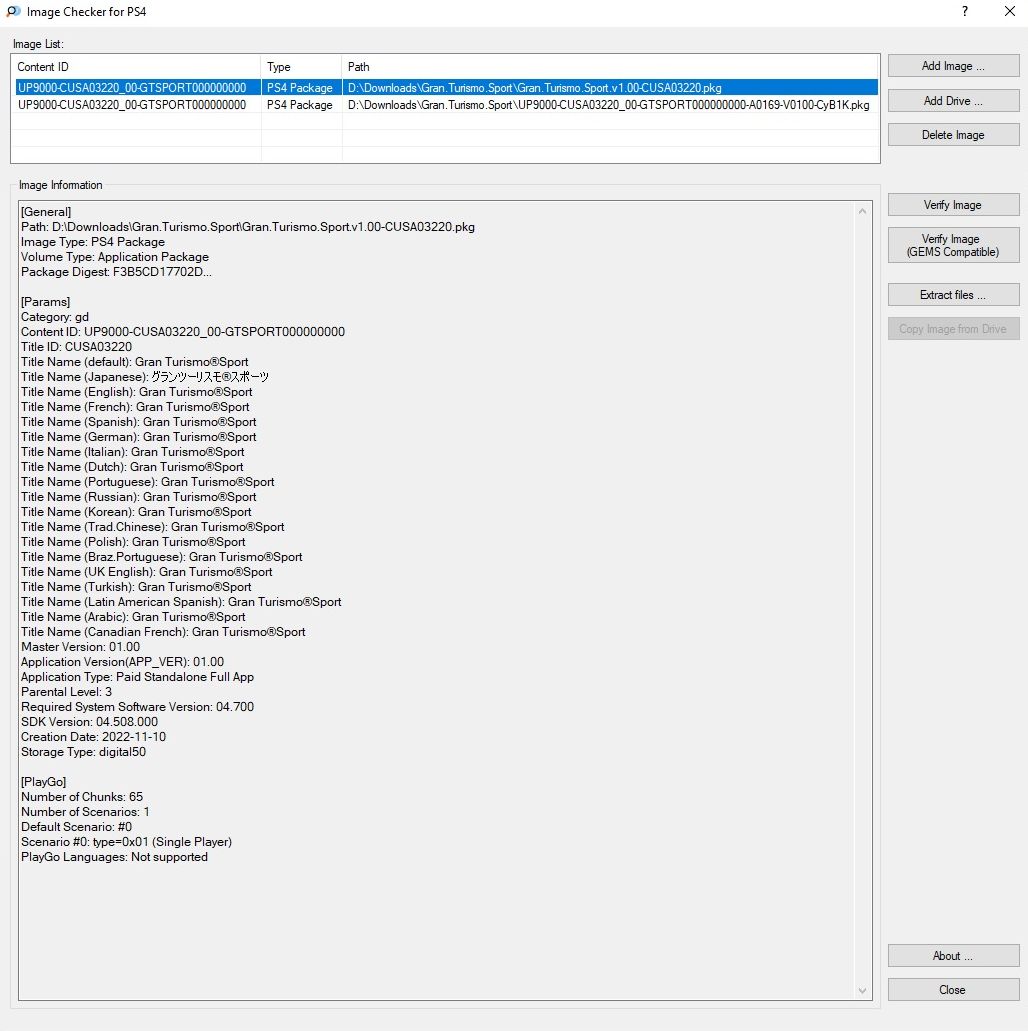Viewport: 1028px width, 1031px height.
Task: Run Verify Image (GEMS Compatible)
Action: pos(953,245)
